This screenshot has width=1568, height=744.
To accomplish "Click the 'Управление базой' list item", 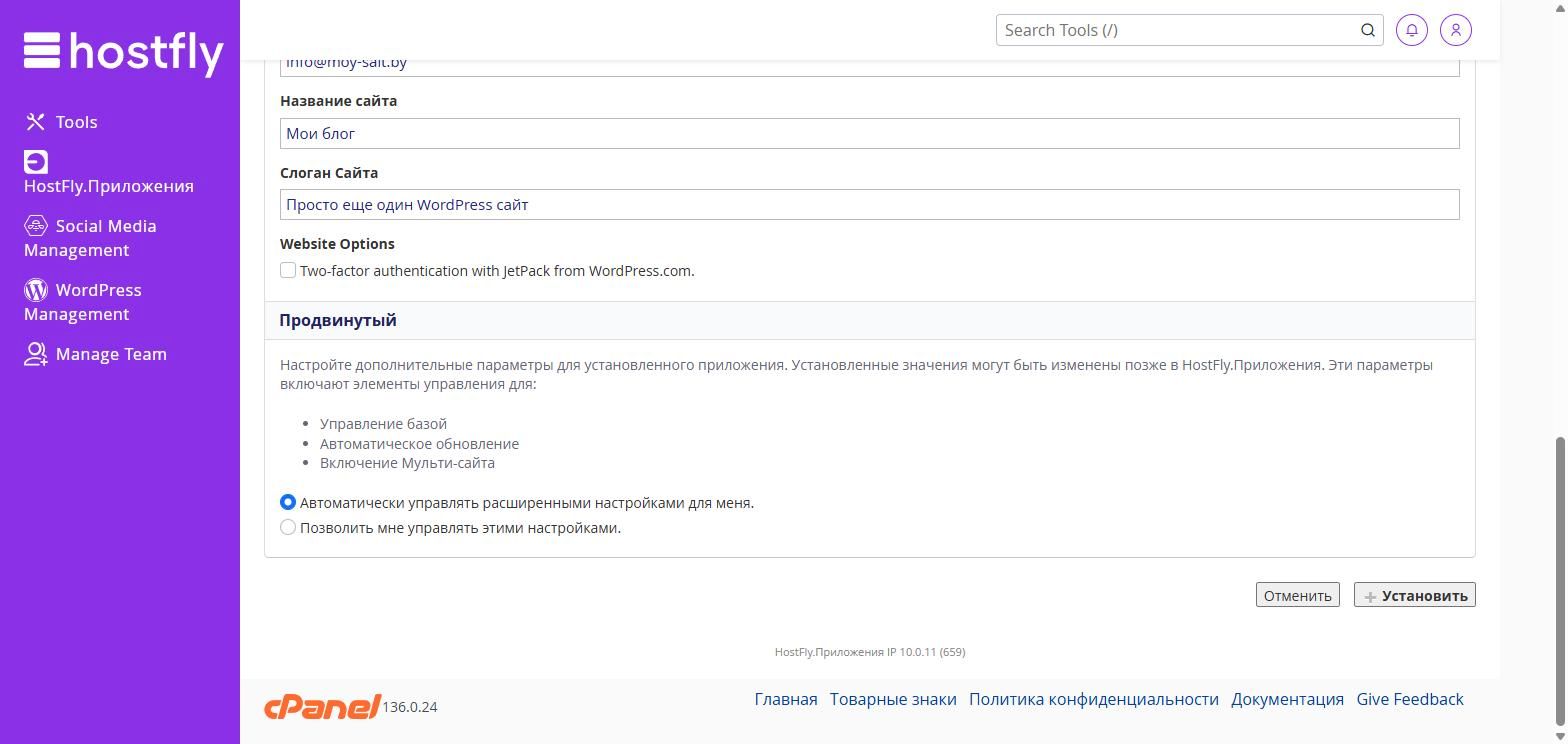I will (x=383, y=424).
